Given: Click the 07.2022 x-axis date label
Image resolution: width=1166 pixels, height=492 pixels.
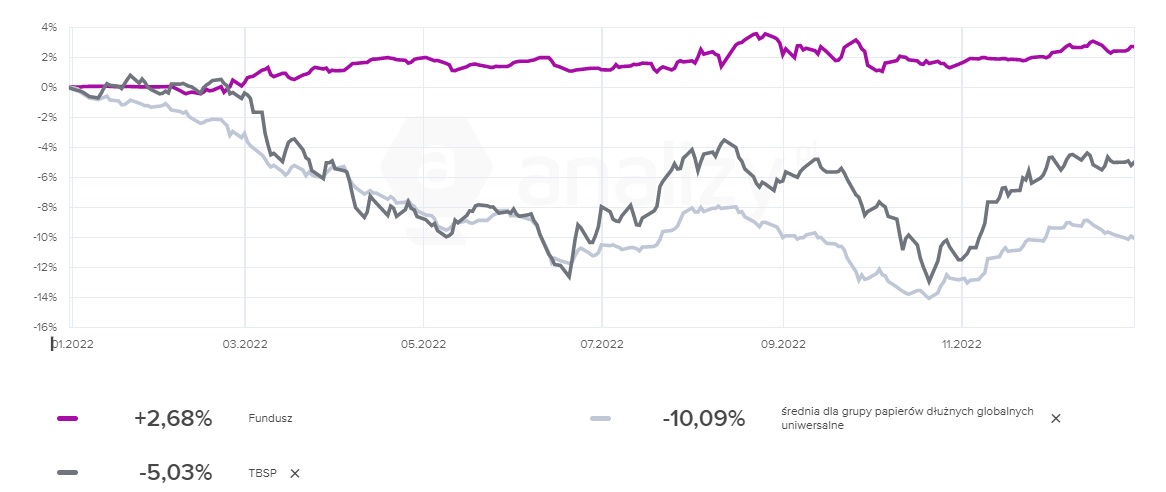Looking at the screenshot, I should (x=600, y=345).
